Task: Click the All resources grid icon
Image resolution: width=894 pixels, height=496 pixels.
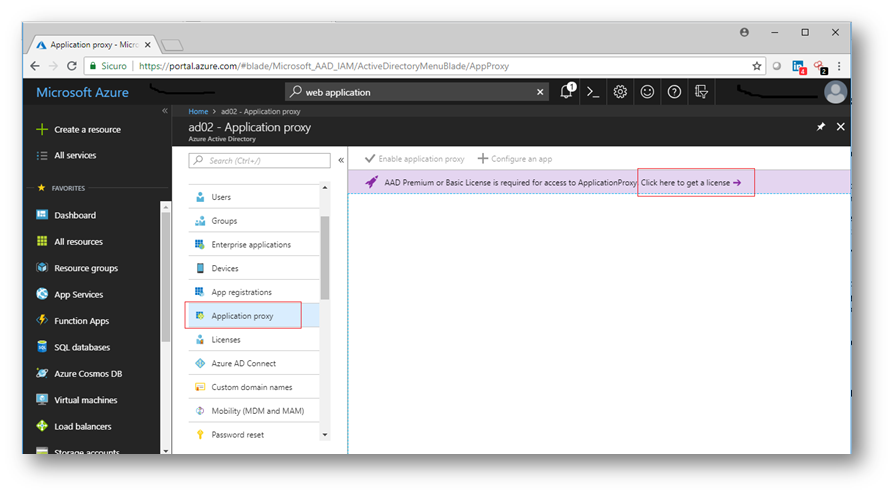Action: tap(42, 241)
